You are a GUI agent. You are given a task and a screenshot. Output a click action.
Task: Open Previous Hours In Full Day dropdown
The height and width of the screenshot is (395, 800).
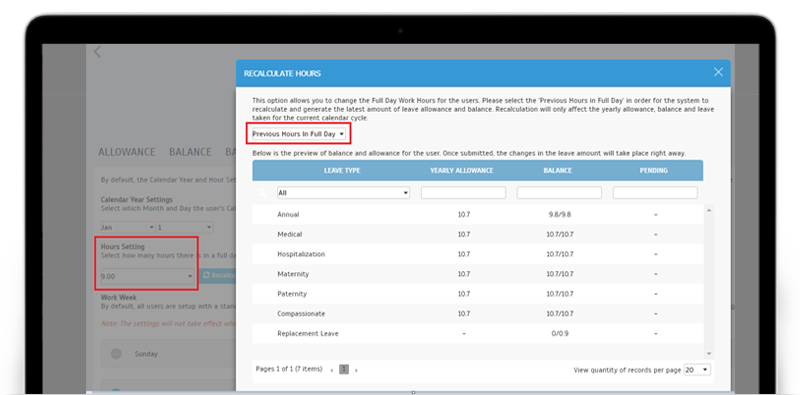tap(298, 134)
